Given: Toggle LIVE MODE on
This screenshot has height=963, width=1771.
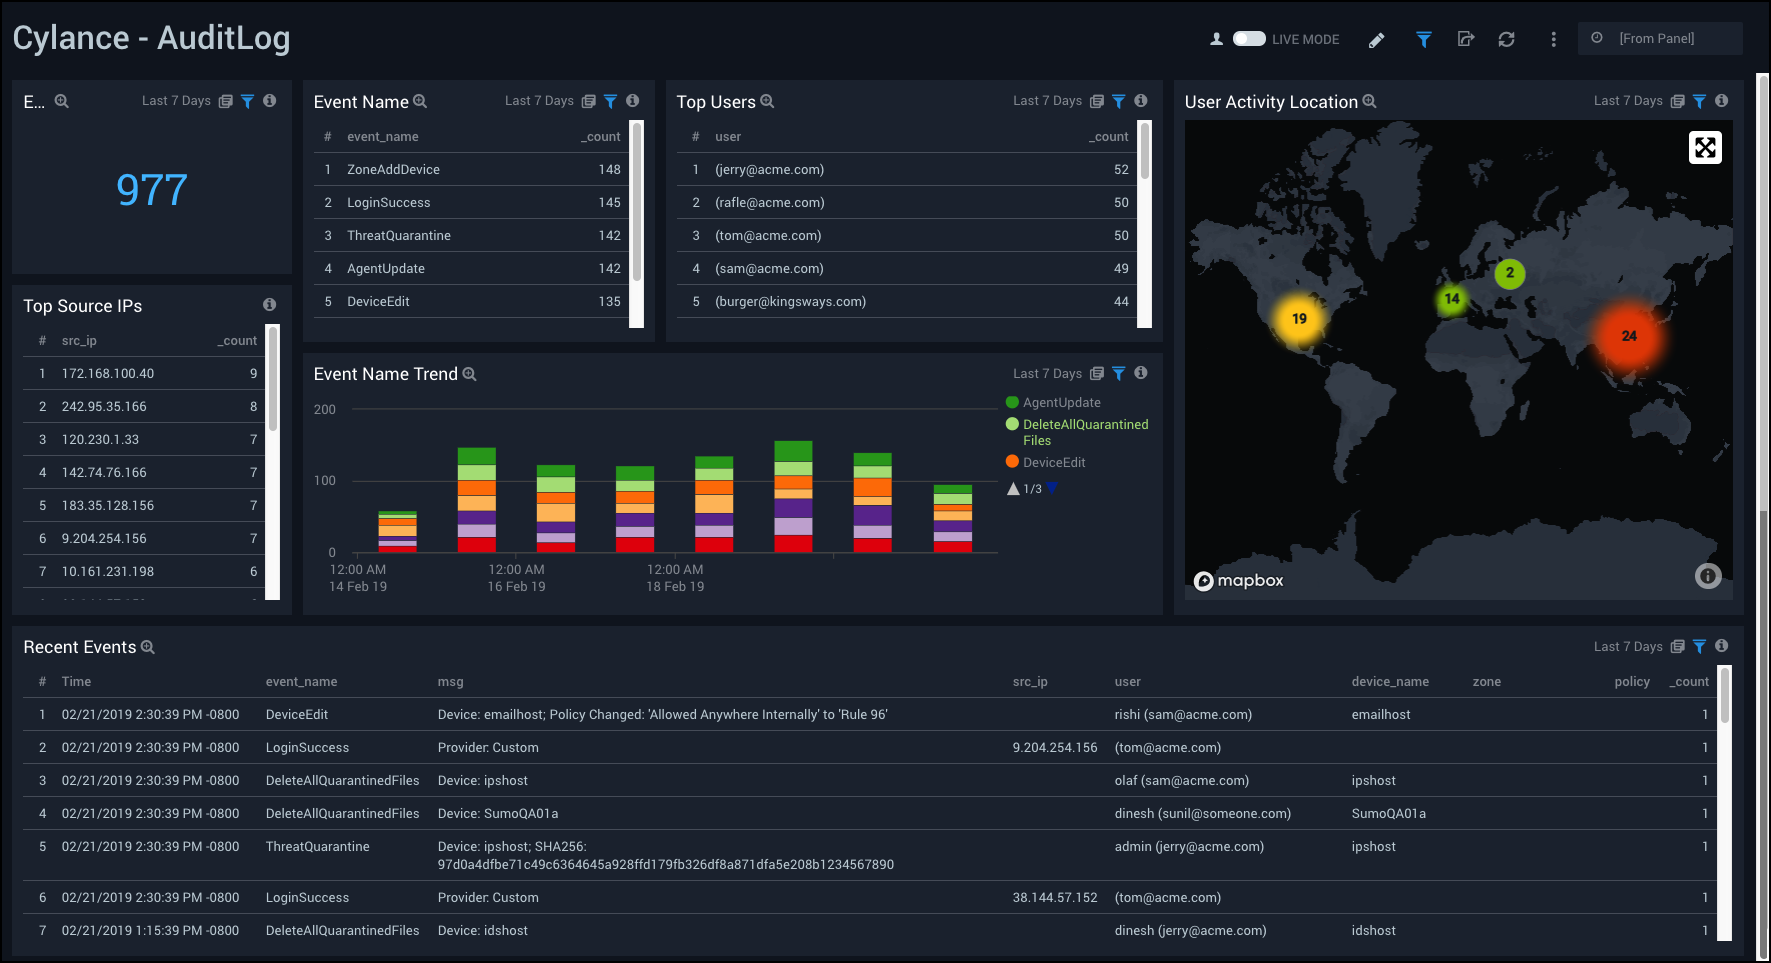Looking at the screenshot, I should (1249, 38).
